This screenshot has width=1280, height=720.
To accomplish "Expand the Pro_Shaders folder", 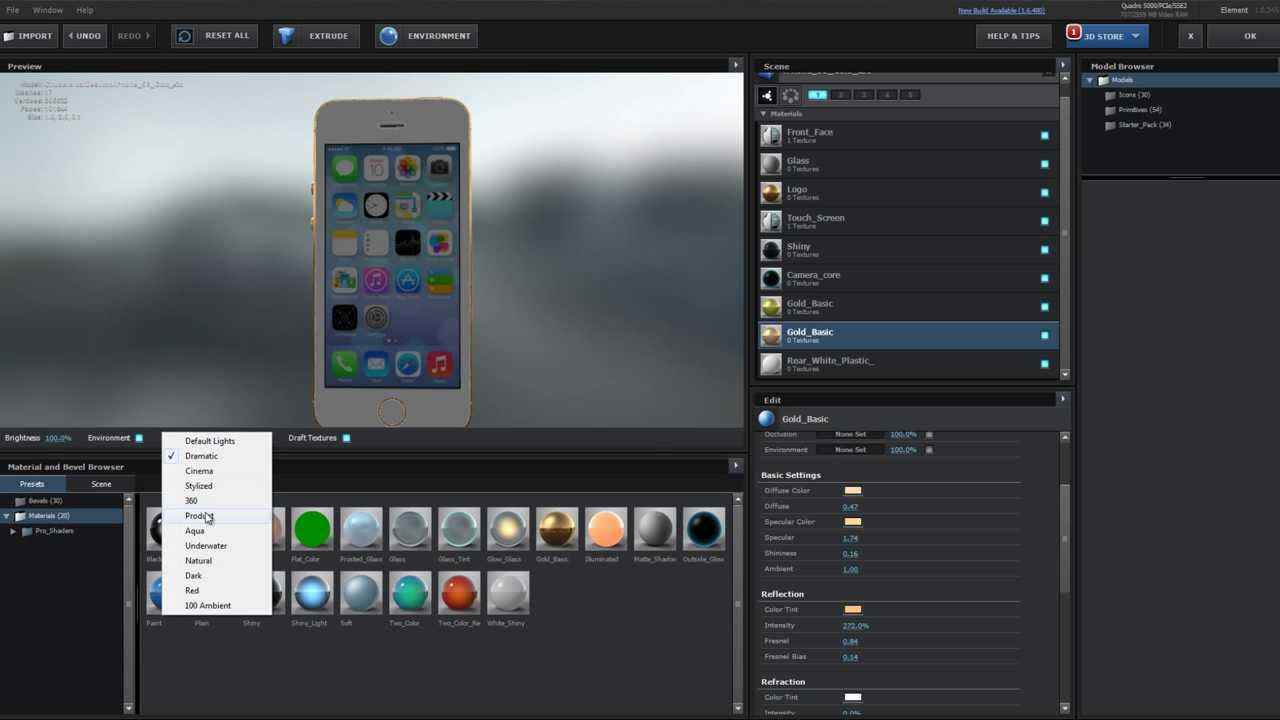I will tap(14, 531).
